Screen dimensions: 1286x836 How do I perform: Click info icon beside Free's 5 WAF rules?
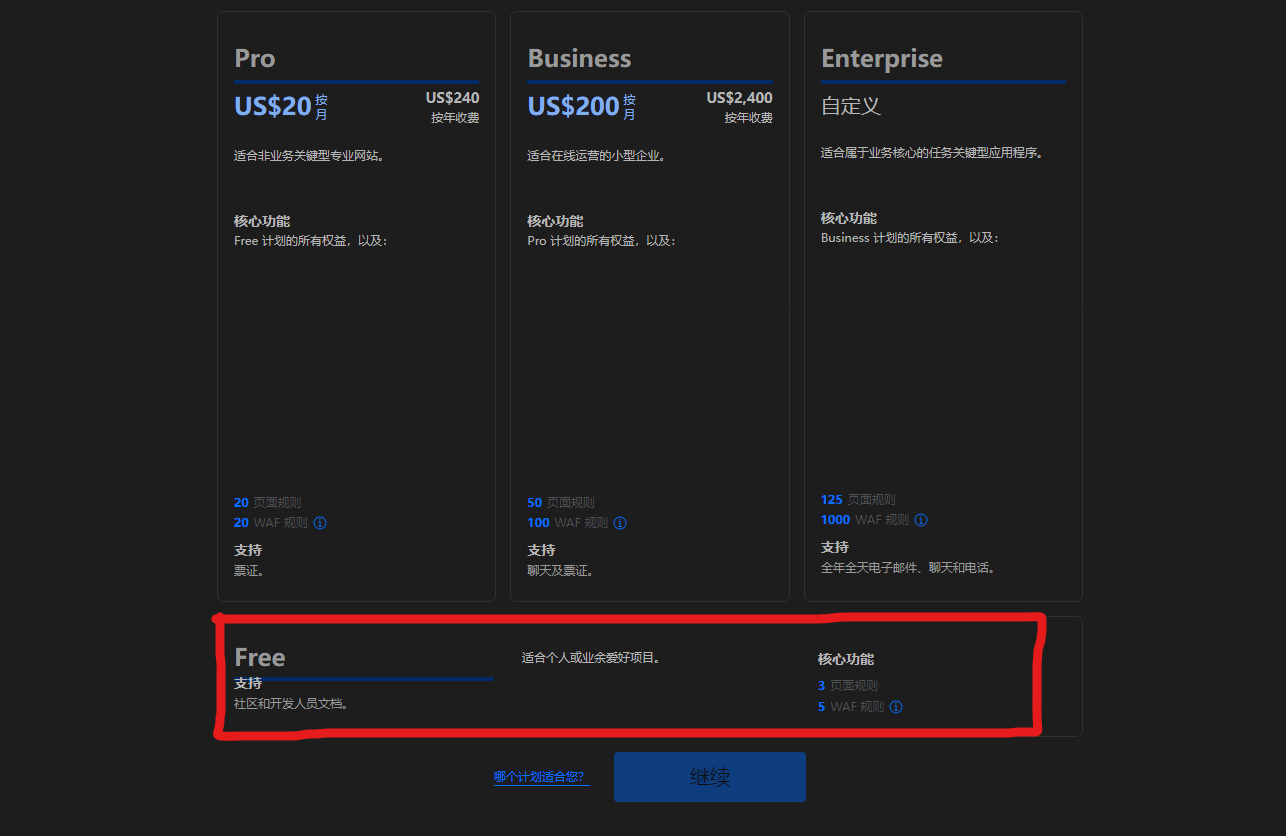tap(896, 707)
